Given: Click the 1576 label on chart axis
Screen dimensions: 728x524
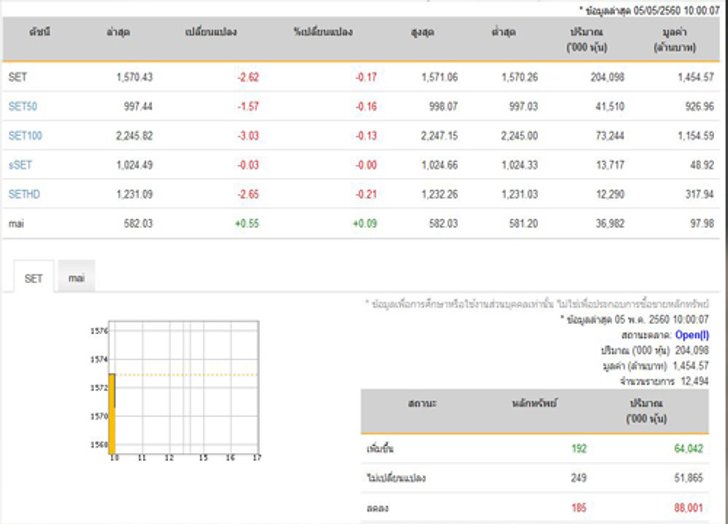Looking at the screenshot, I should coord(99,330).
